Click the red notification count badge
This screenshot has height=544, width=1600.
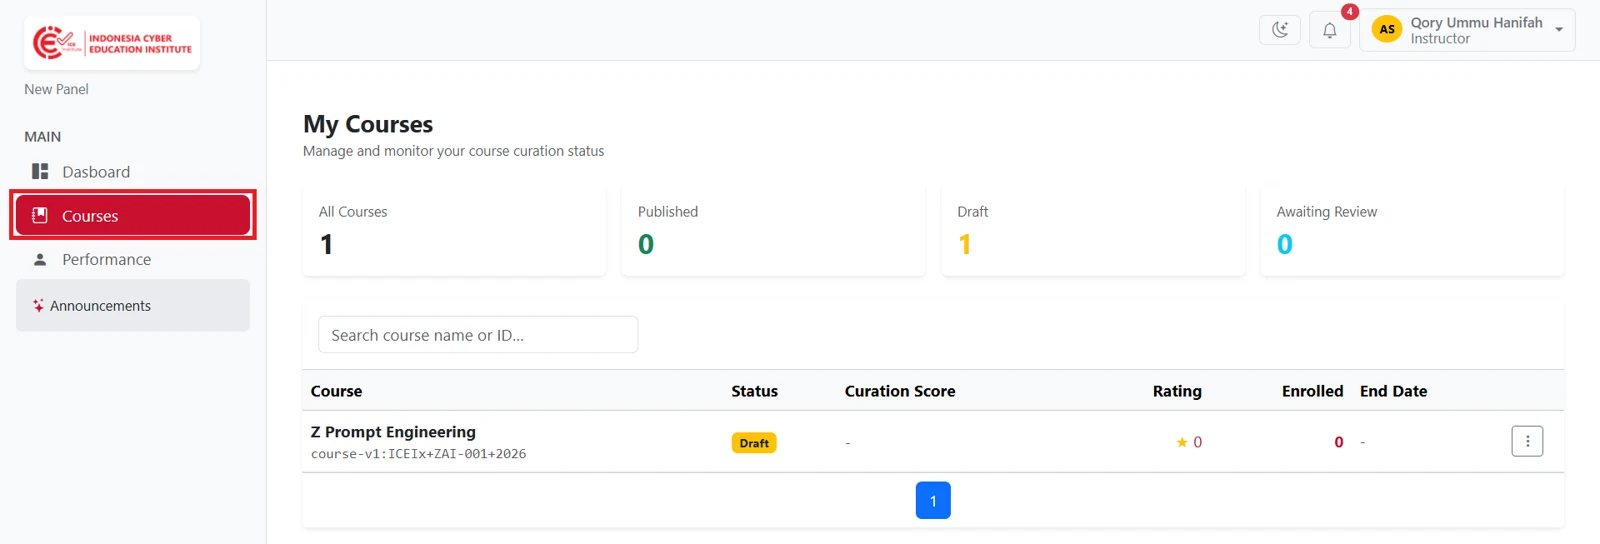1350,12
